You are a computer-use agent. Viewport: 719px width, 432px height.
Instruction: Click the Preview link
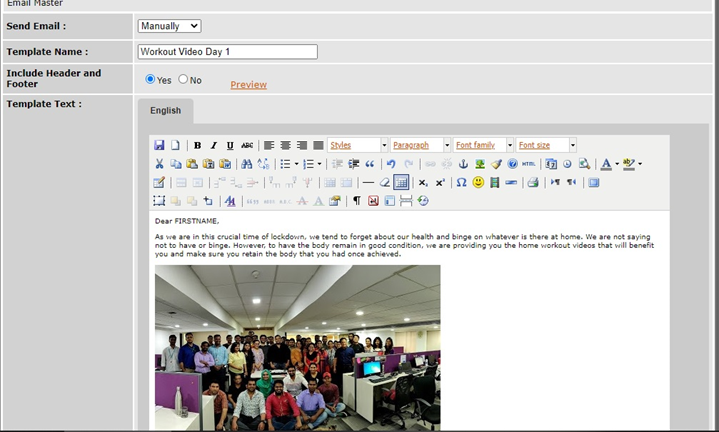click(249, 85)
